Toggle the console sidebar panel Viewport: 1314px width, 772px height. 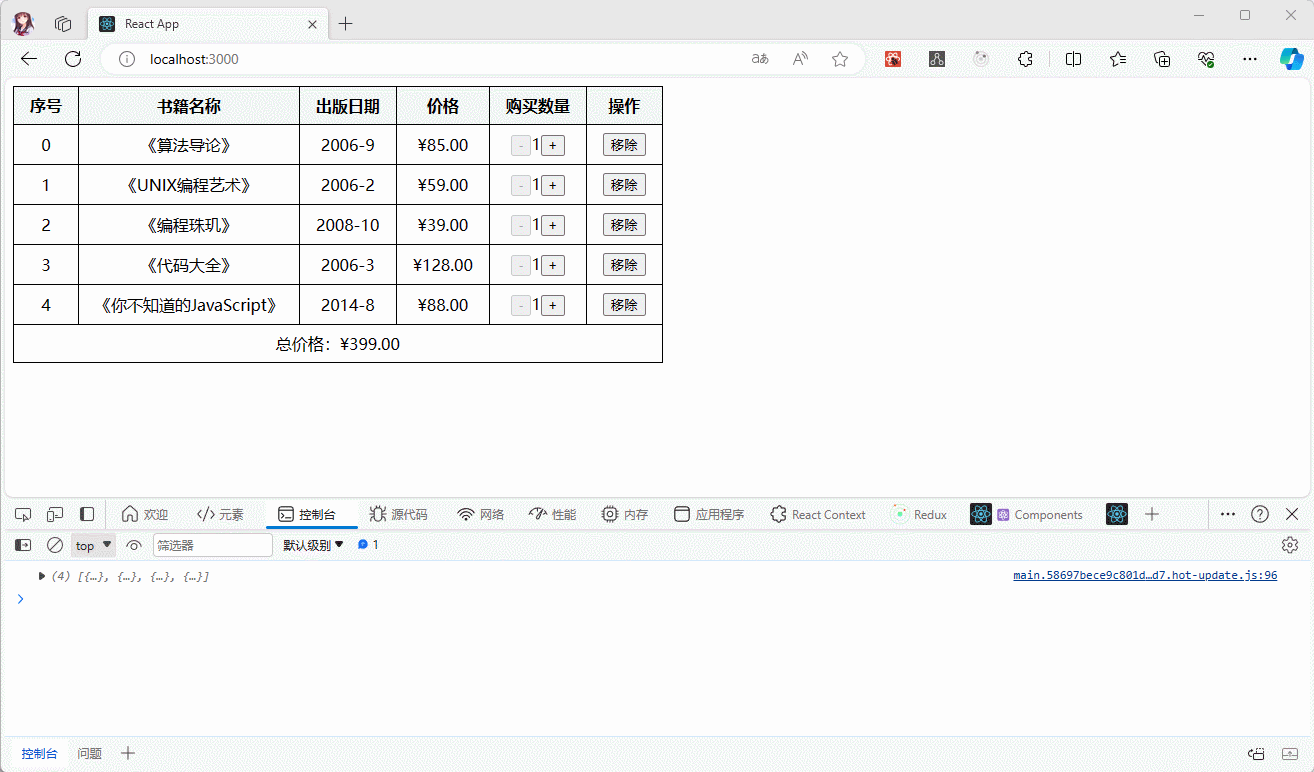tap(23, 545)
